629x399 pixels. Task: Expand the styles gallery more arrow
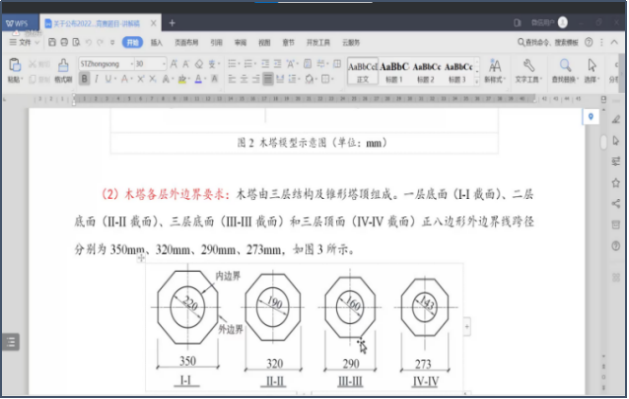coord(477,81)
